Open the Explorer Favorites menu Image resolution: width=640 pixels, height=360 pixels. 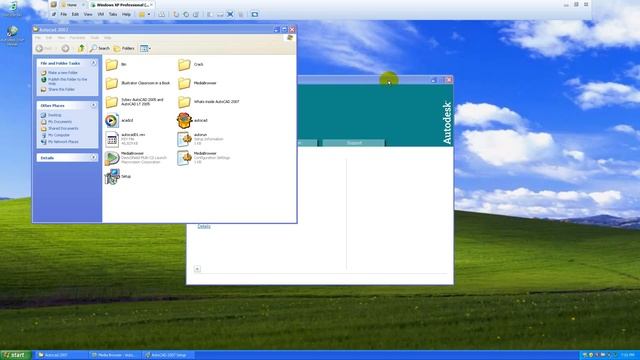[77, 38]
